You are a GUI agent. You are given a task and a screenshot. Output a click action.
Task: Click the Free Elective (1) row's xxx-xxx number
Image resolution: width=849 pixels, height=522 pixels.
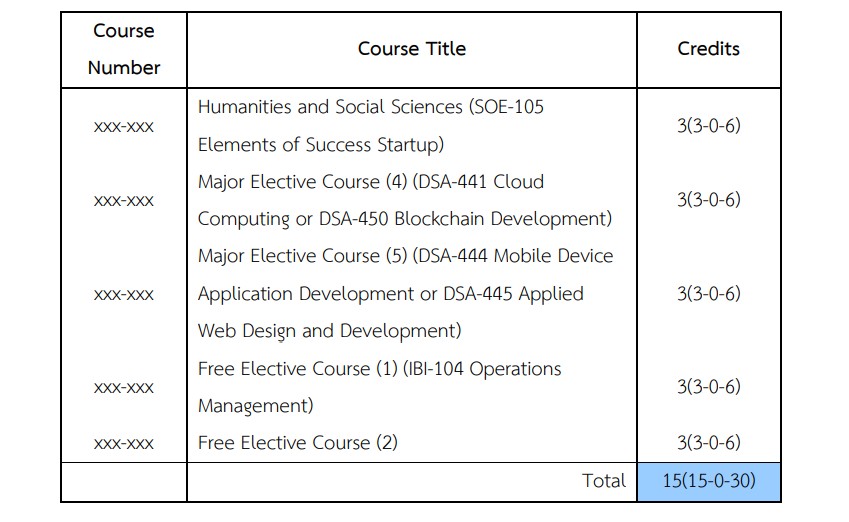click(124, 387)
